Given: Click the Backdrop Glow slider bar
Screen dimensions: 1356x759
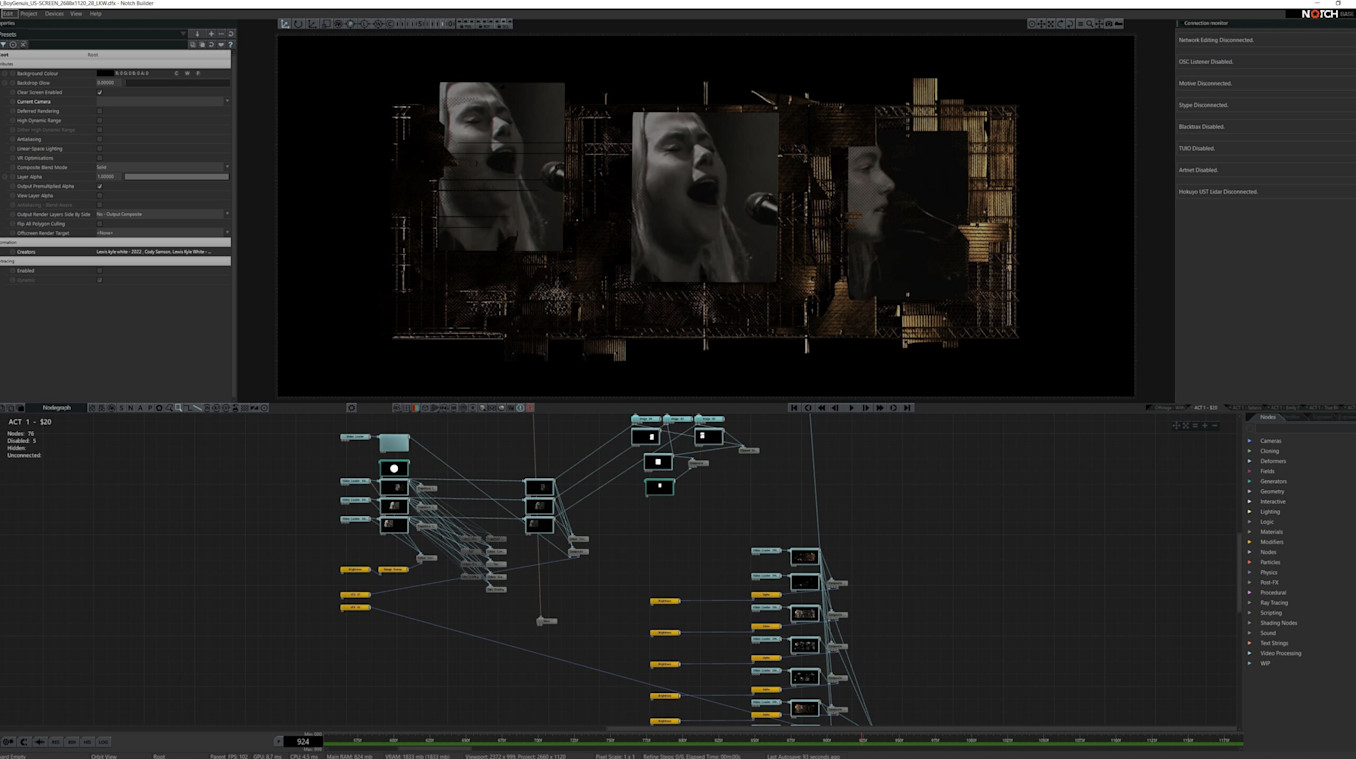Looking at the screenshot, I should coord(176,83).
